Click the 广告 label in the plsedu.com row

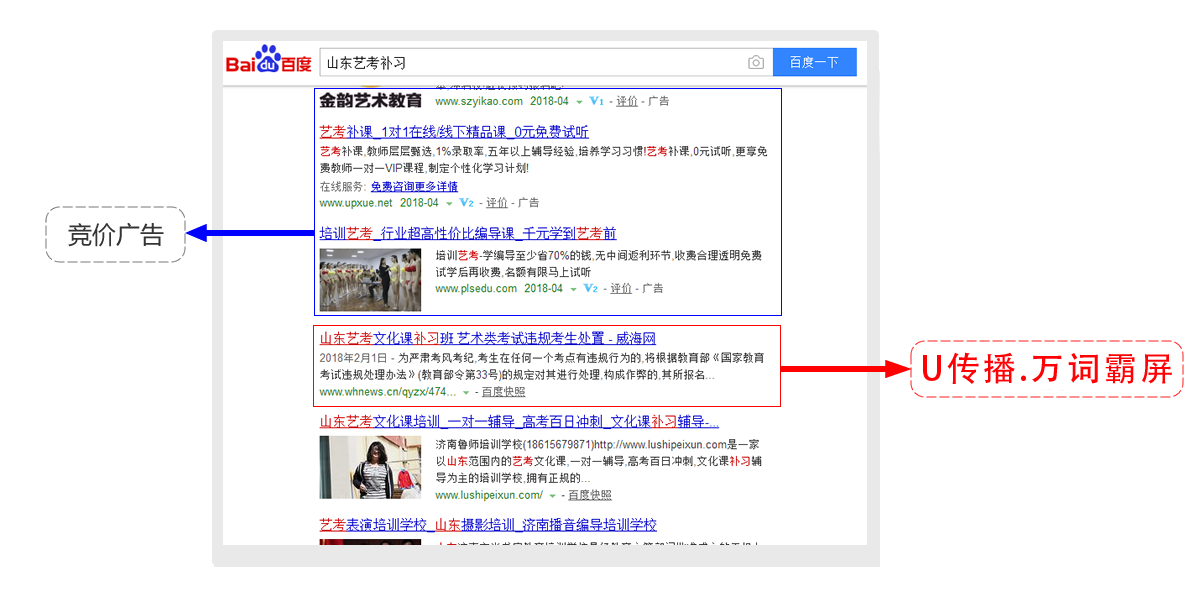click(653, 289)
